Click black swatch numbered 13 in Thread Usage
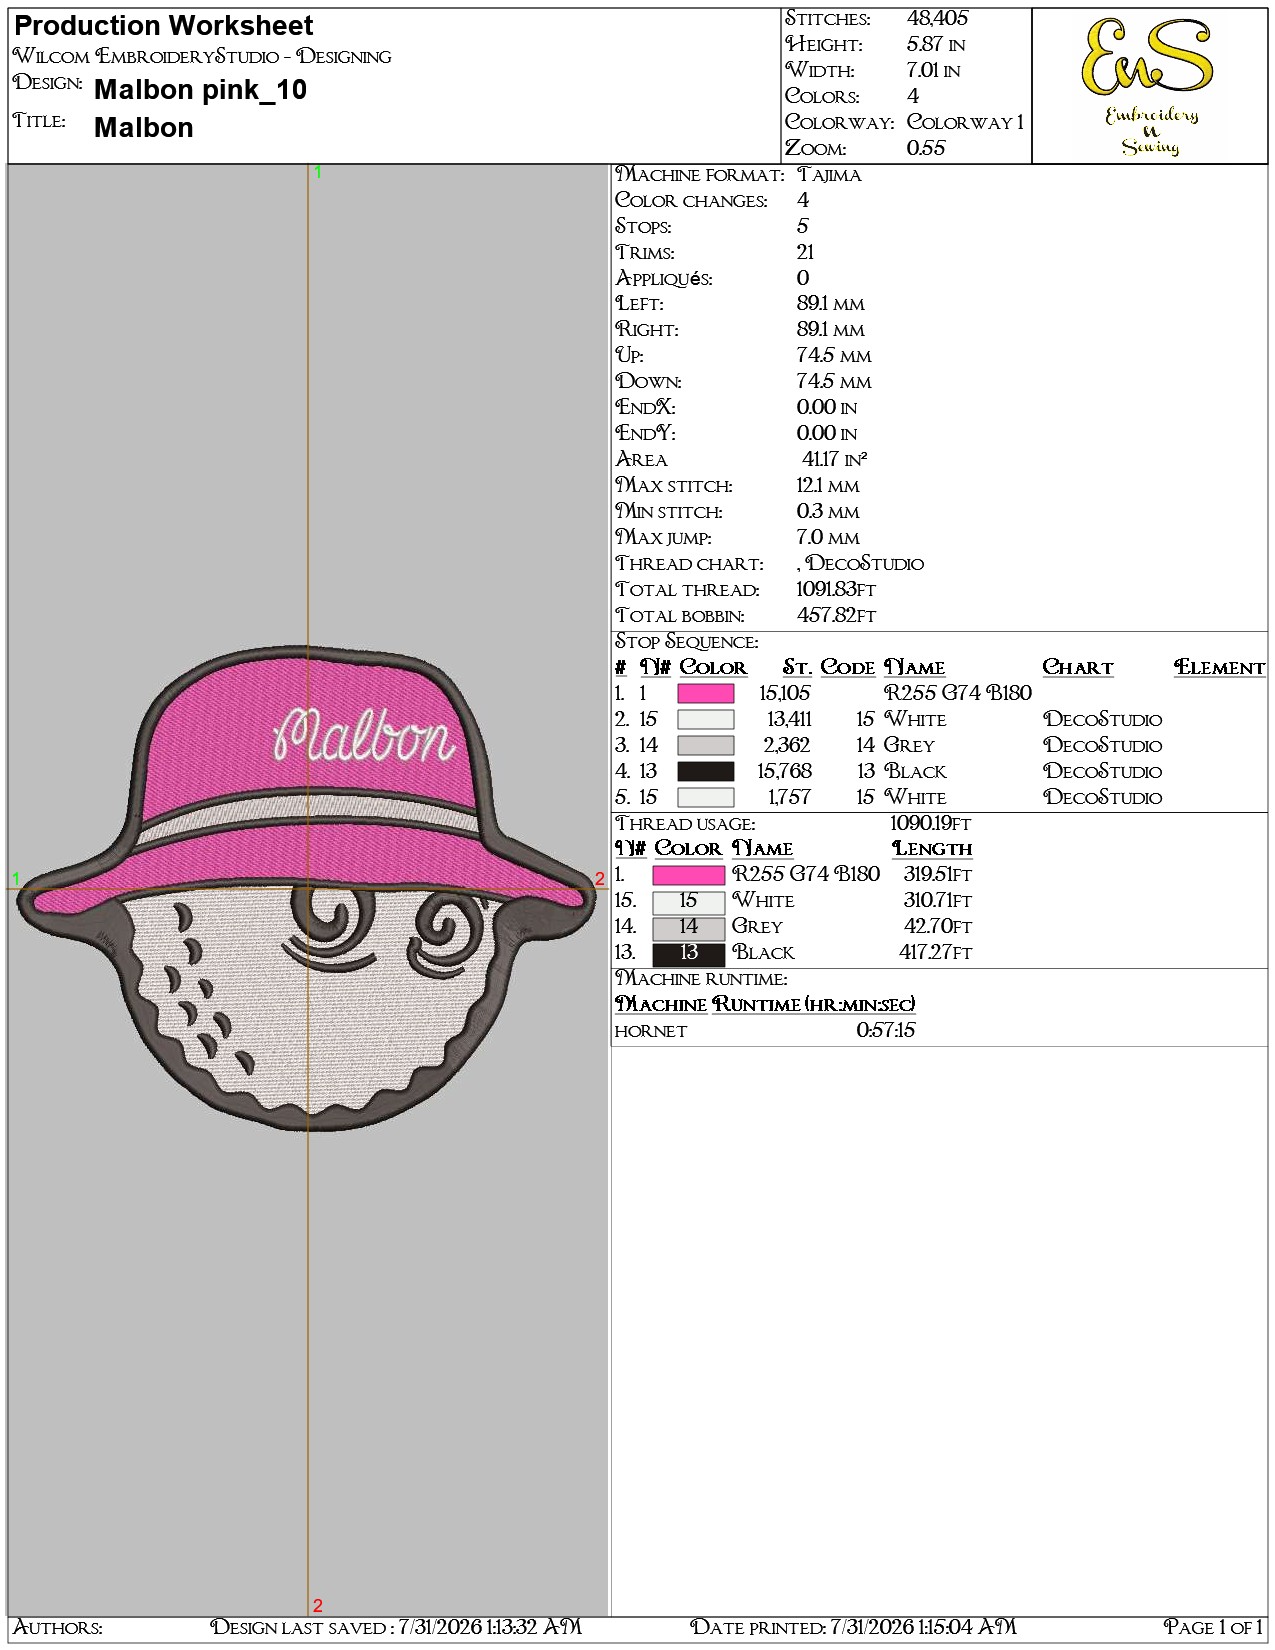Image resolution: width=1275 pixels, height=1650 pixels. tap(688, 953)
